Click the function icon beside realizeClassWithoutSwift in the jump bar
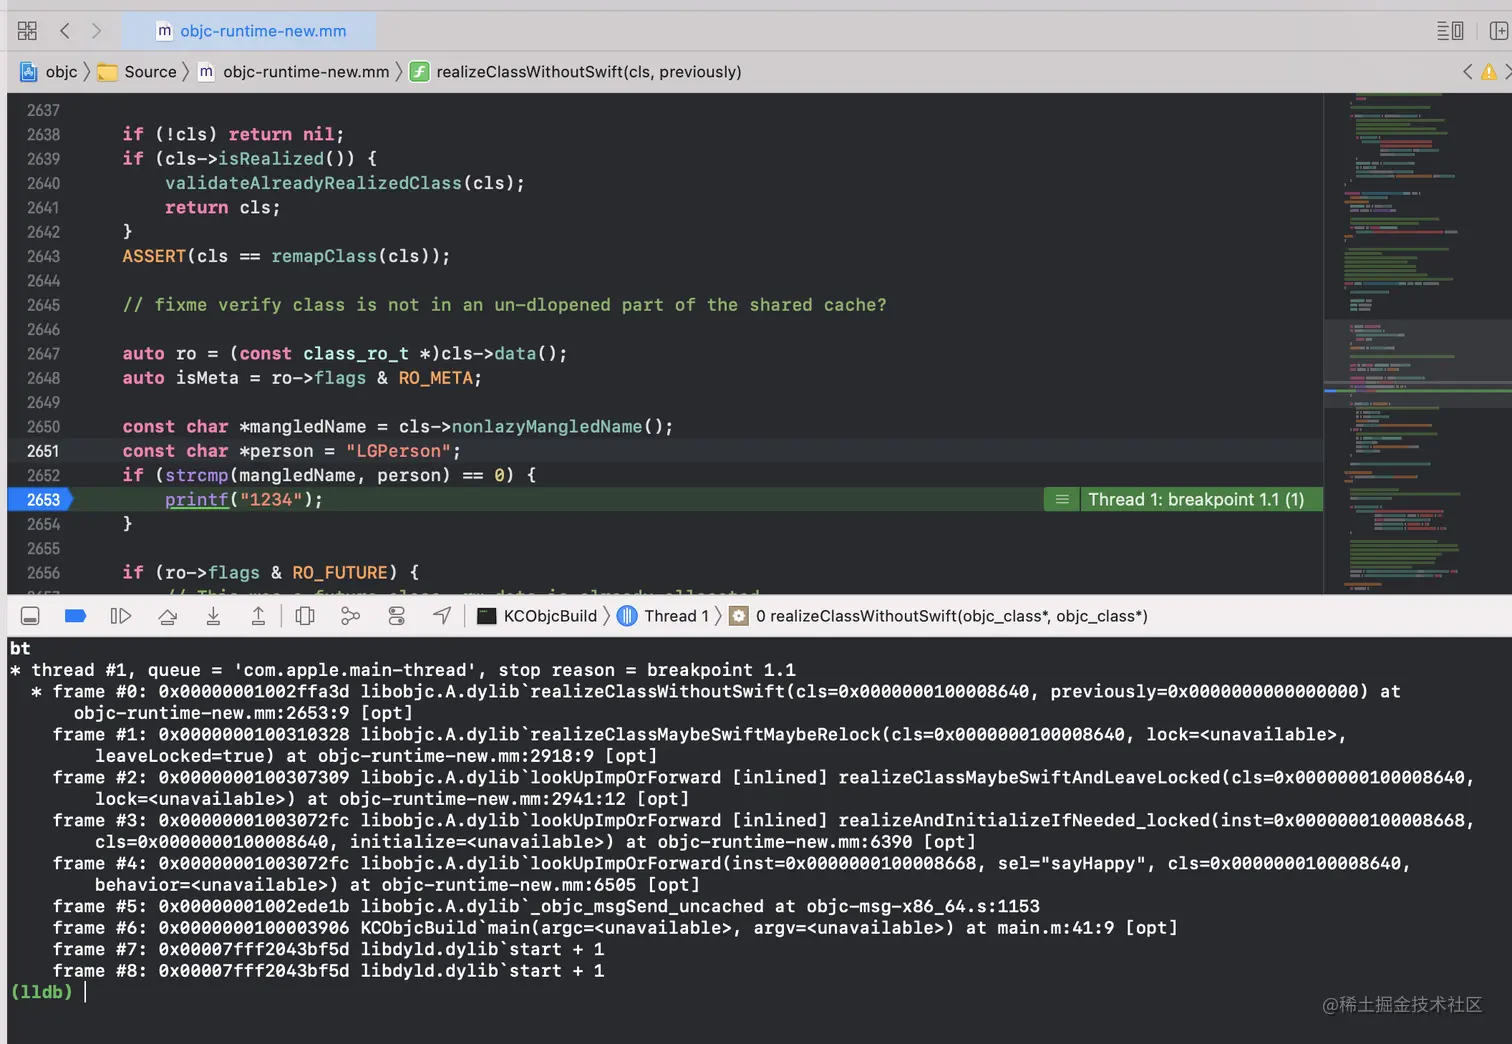This screenshot has height=1044, width=1512. click(x=420, y=72)
